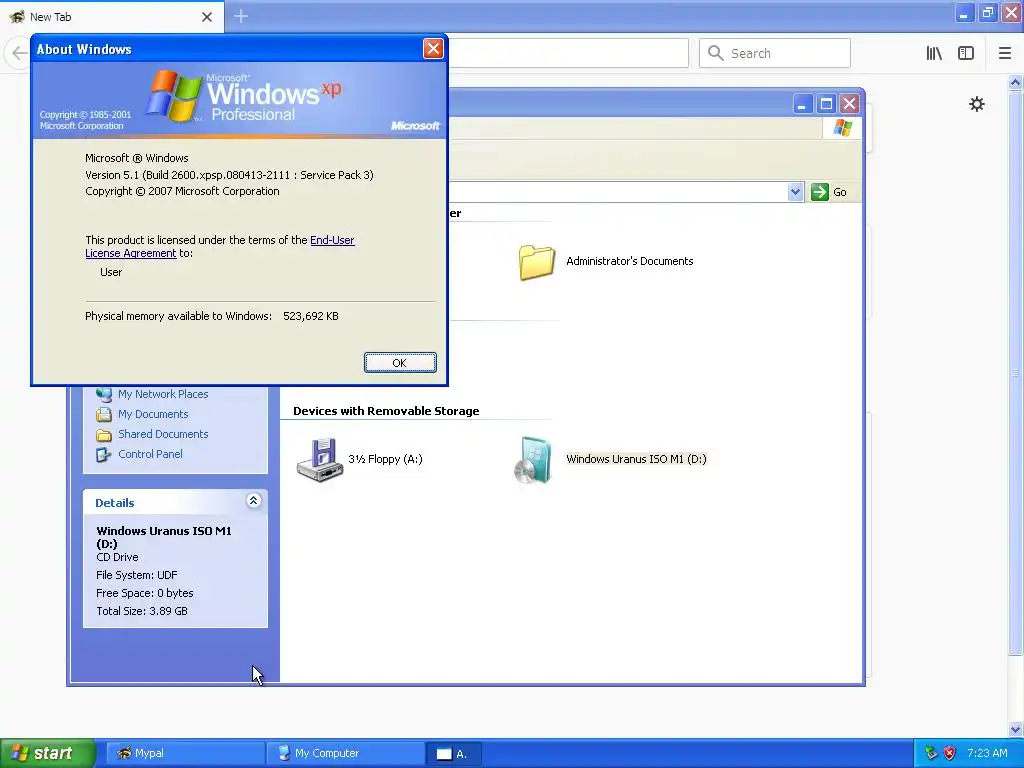This screenshot has height=768, width=1024.
Task: Click the browser back arrow
Action: pos(19,53)
